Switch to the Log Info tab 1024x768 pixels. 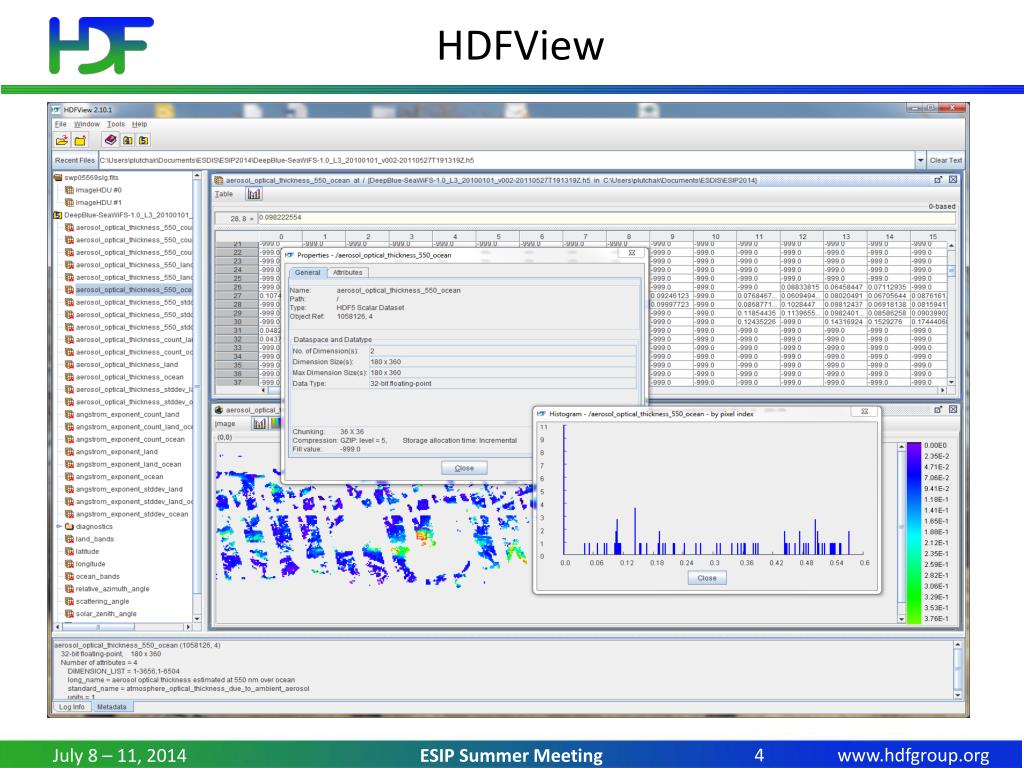point(71,707)
